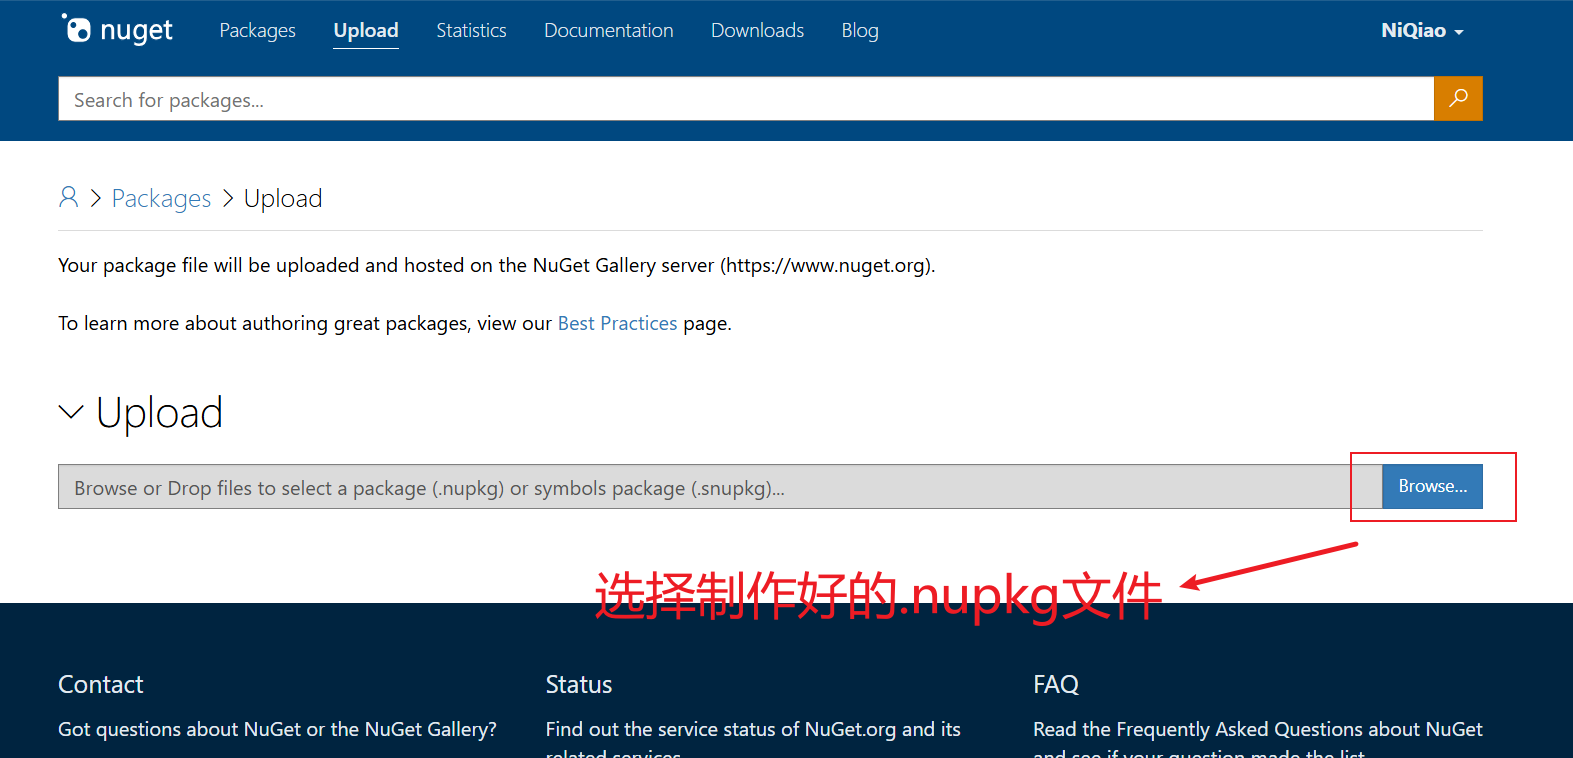This screenshot has width=1573, height=758.
Task: Click the orange search magnifier button
Action: click(x=1458, y=98)
